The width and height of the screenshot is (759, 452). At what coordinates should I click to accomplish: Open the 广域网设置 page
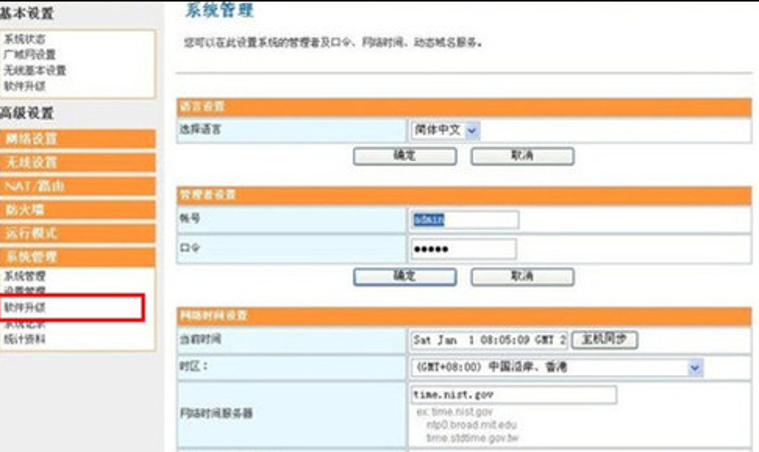pos(29,54)
